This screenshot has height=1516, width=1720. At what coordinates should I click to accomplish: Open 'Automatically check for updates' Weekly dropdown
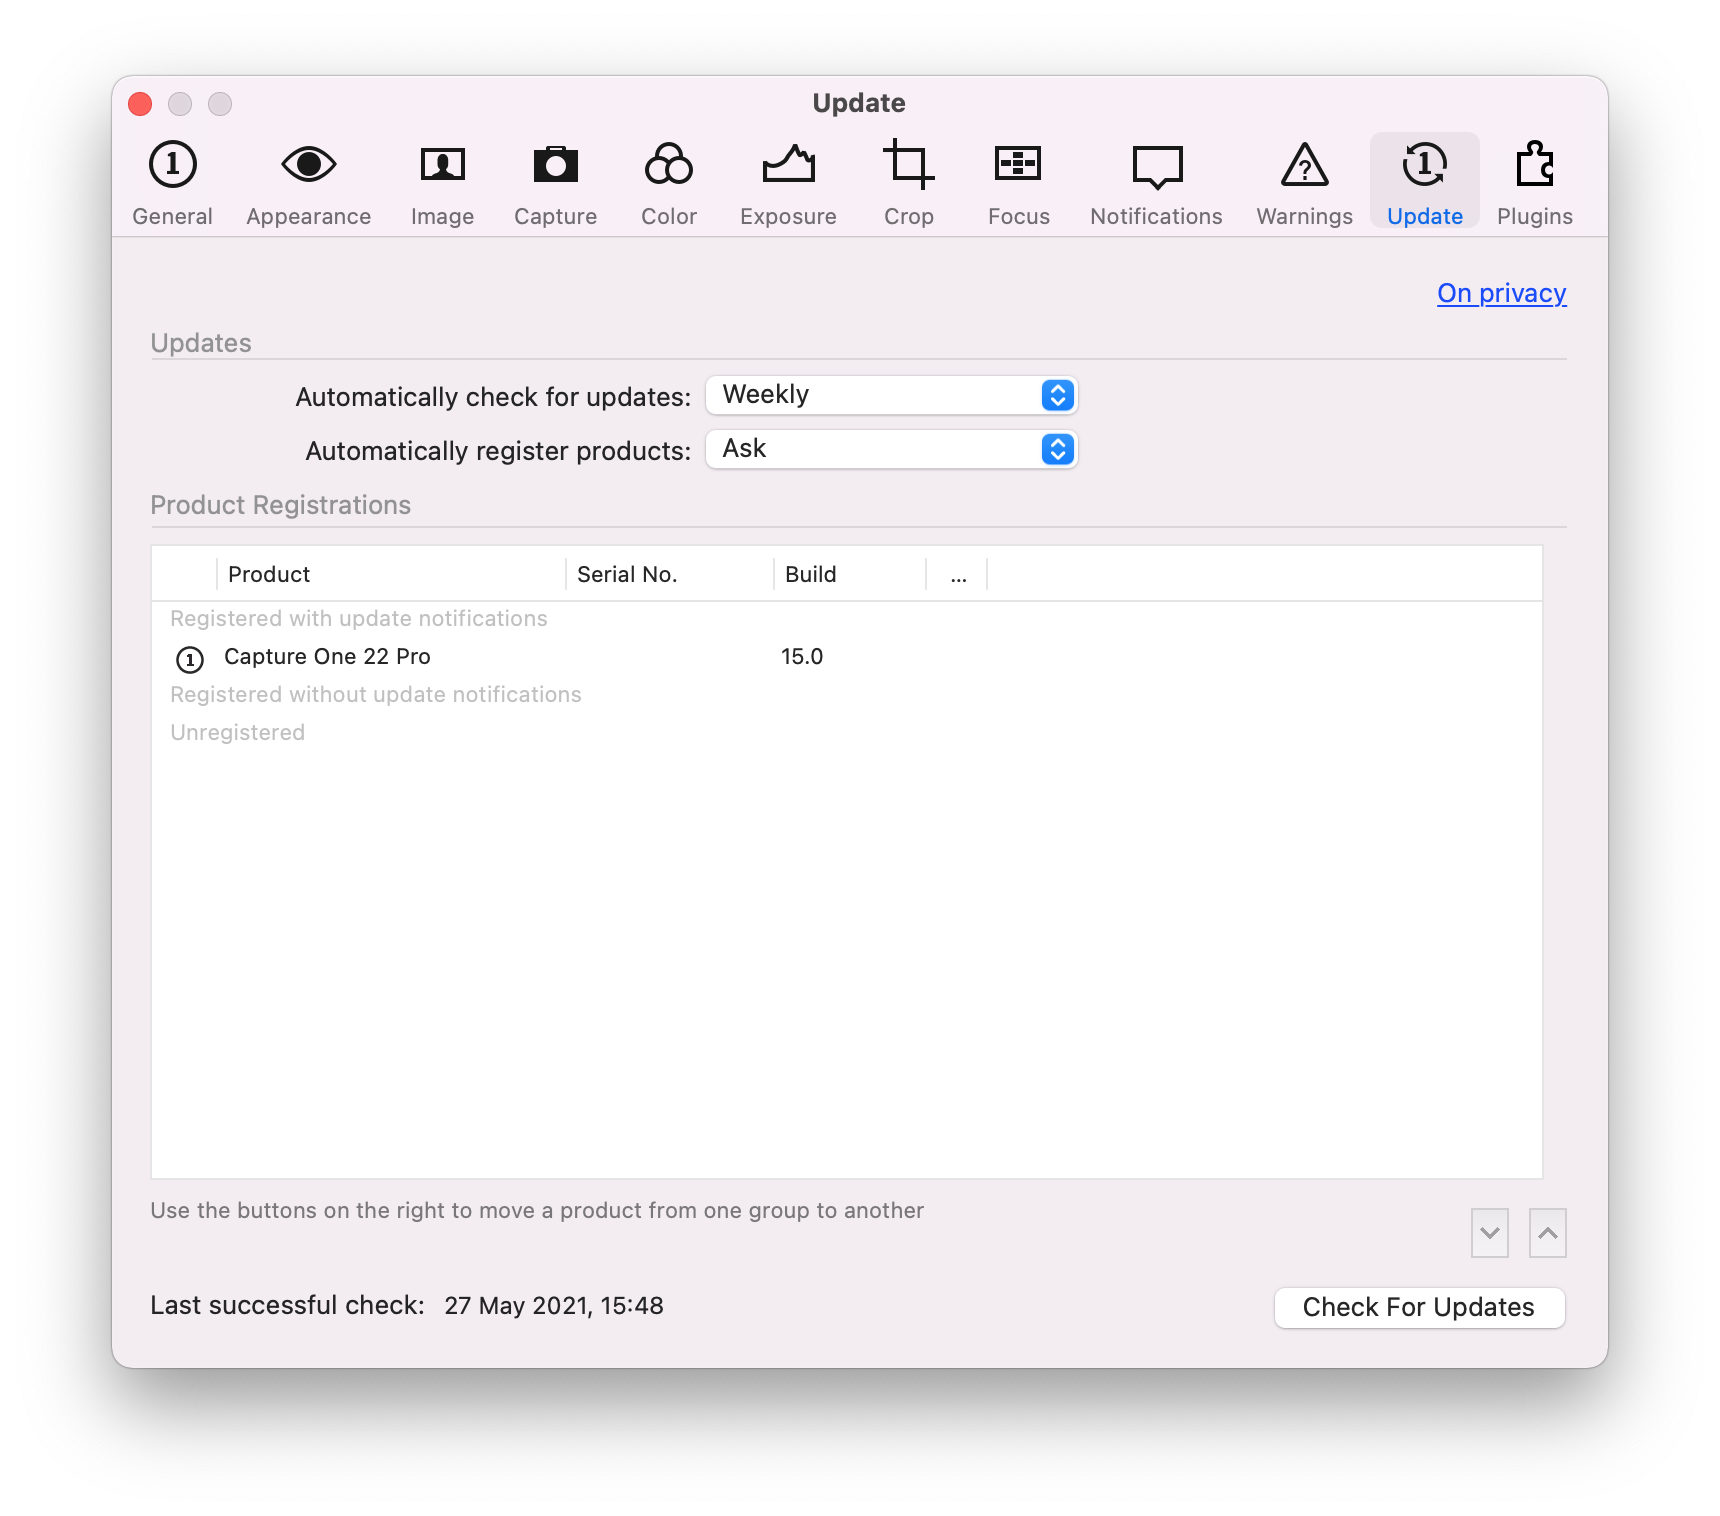tap(891, 395)
